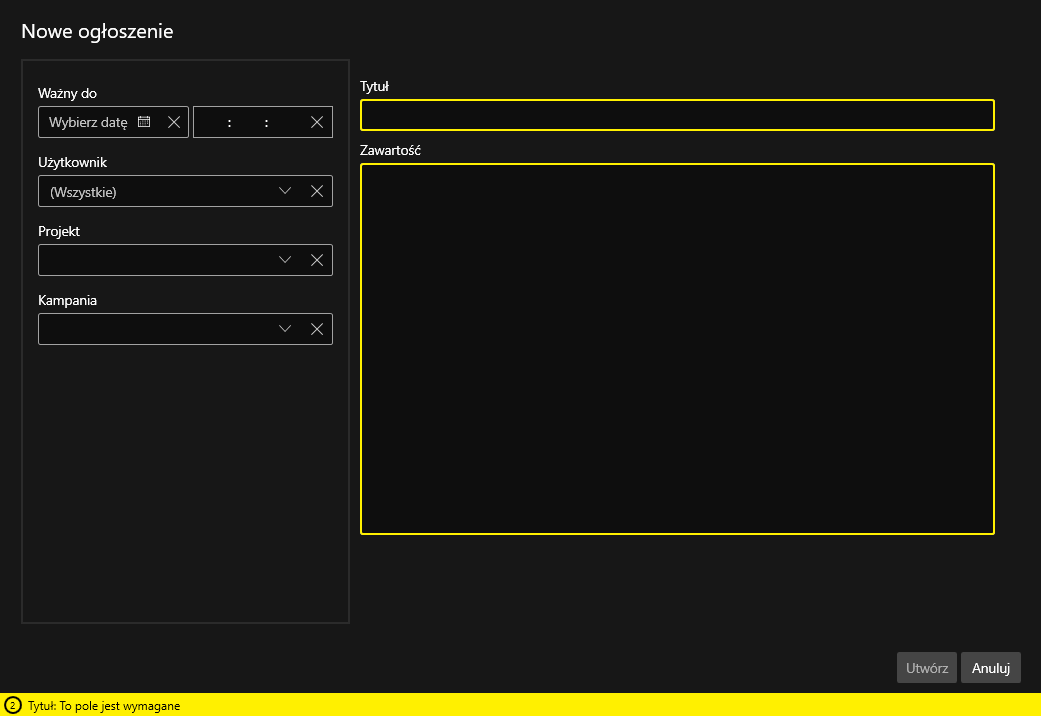Clear the Projekt selection with X icon

[x=317, y=260]
